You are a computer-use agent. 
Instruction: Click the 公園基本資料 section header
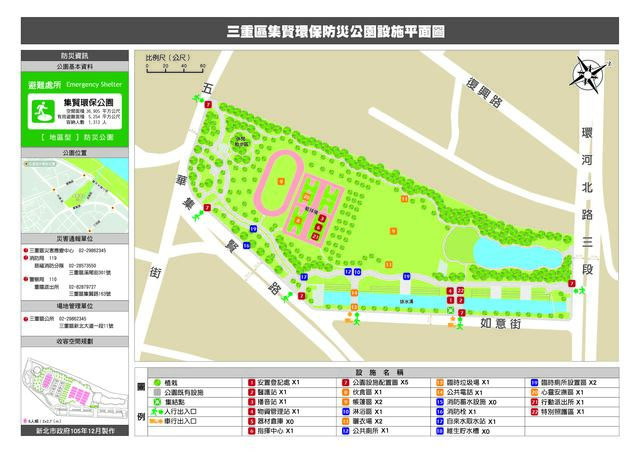(x=75, y=67)
